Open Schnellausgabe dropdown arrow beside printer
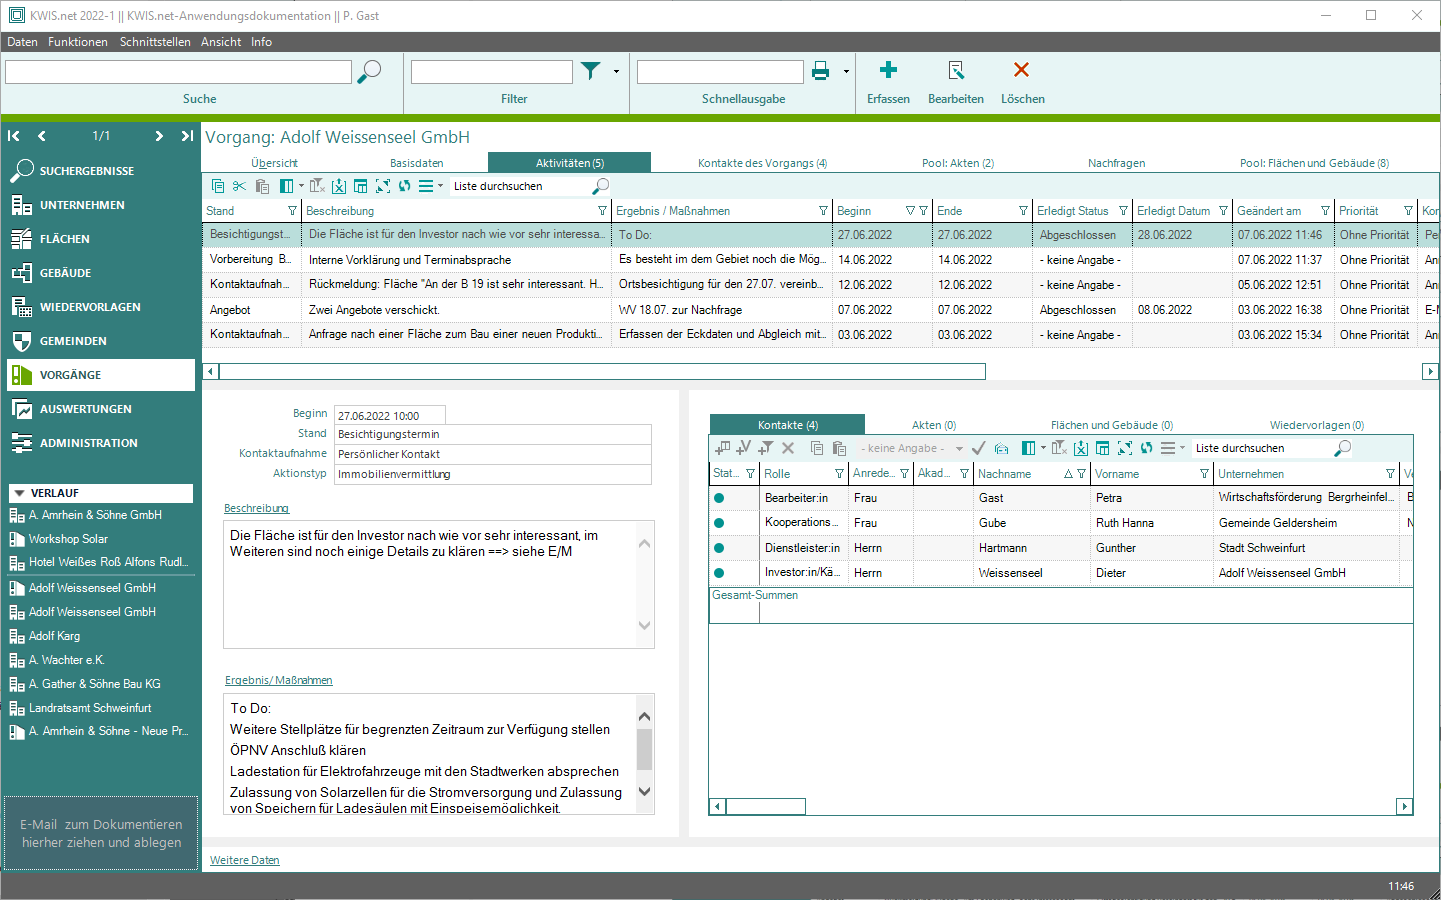Image resolution: width=1441 pixels, height=900 pixels. [x=846, y=71]
